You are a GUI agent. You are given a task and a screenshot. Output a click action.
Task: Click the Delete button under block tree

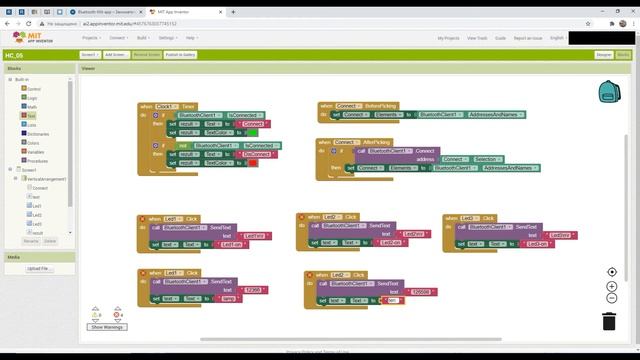50,241
